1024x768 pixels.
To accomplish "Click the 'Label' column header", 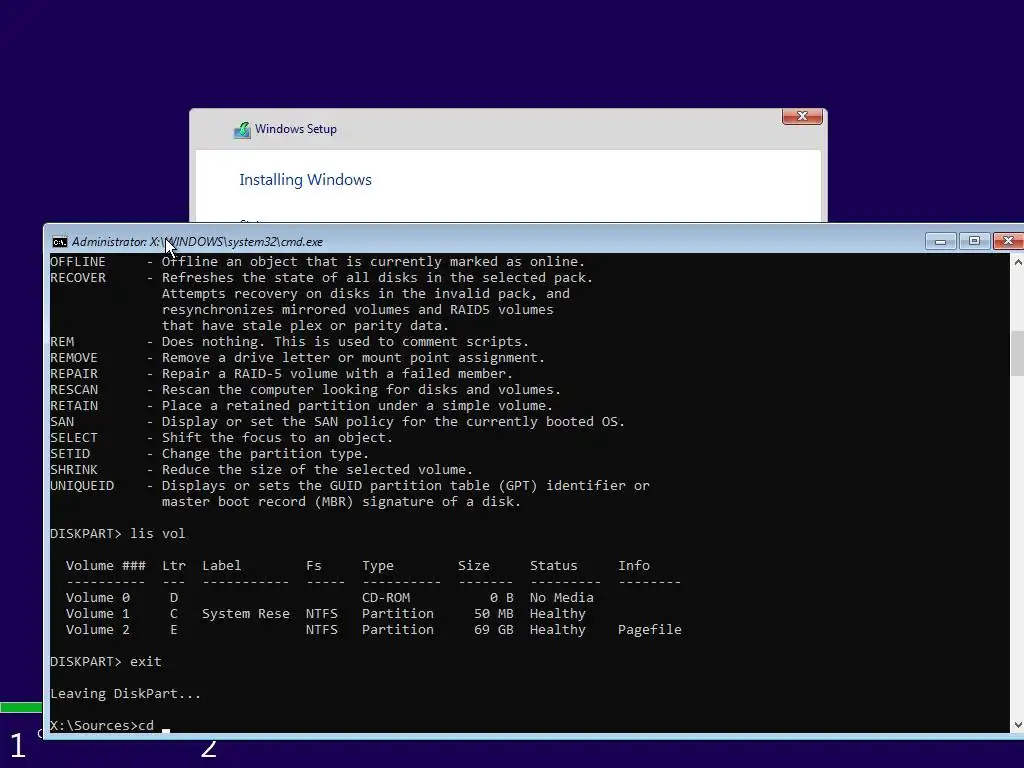I will [x=221, y=566].
